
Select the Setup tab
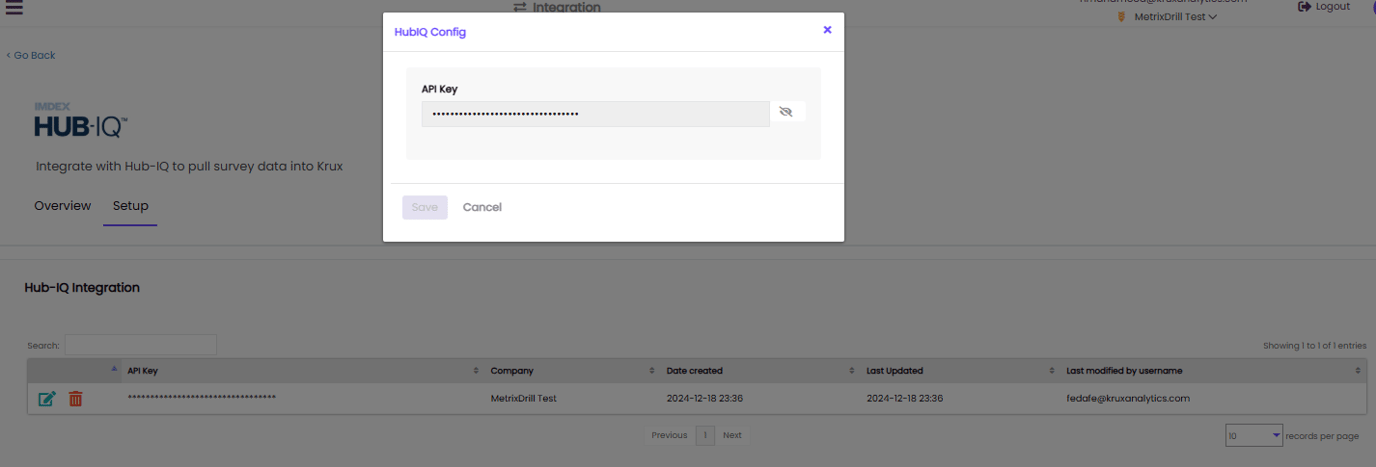(130, 206)
